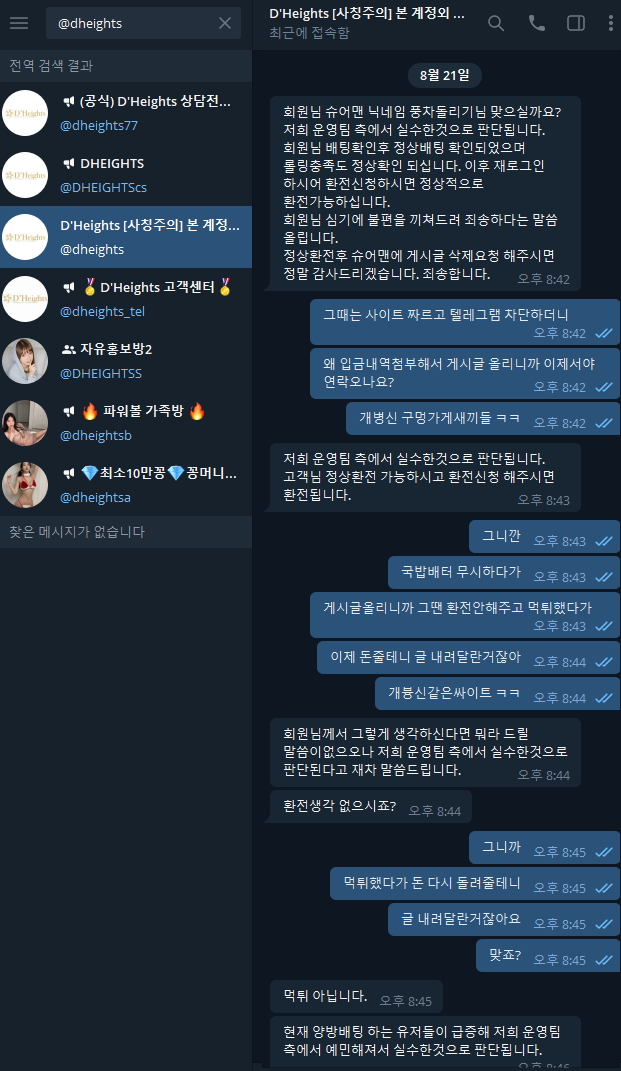This screenshot has width=621, height=1071.
Task: Open the 자유홍보방2 group result
Action: click(x=126, y=361)
